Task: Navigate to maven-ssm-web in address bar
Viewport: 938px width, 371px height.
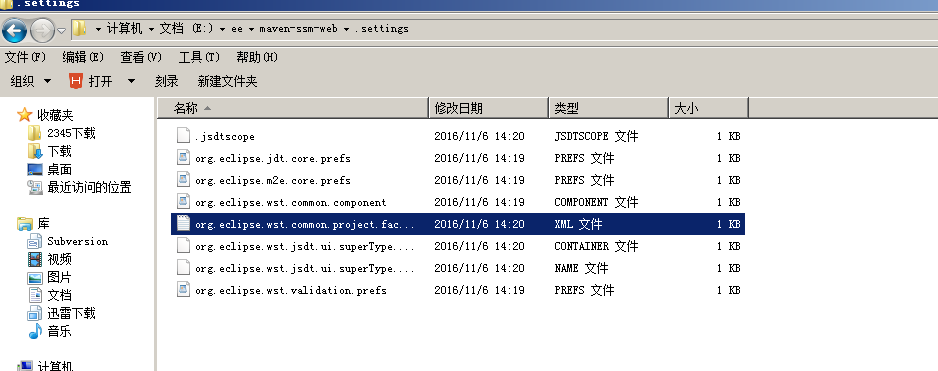Action: coord(299,29)
